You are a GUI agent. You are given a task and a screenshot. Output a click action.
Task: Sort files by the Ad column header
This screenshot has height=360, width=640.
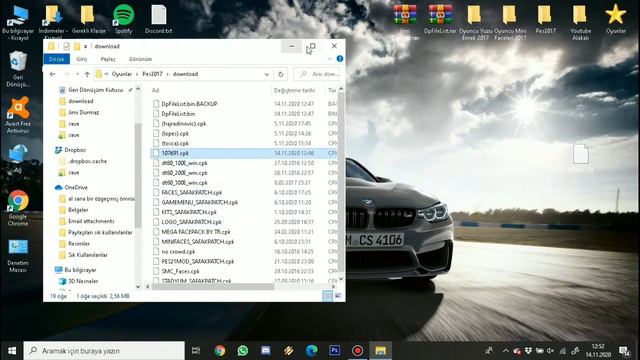tap(156, 90)
